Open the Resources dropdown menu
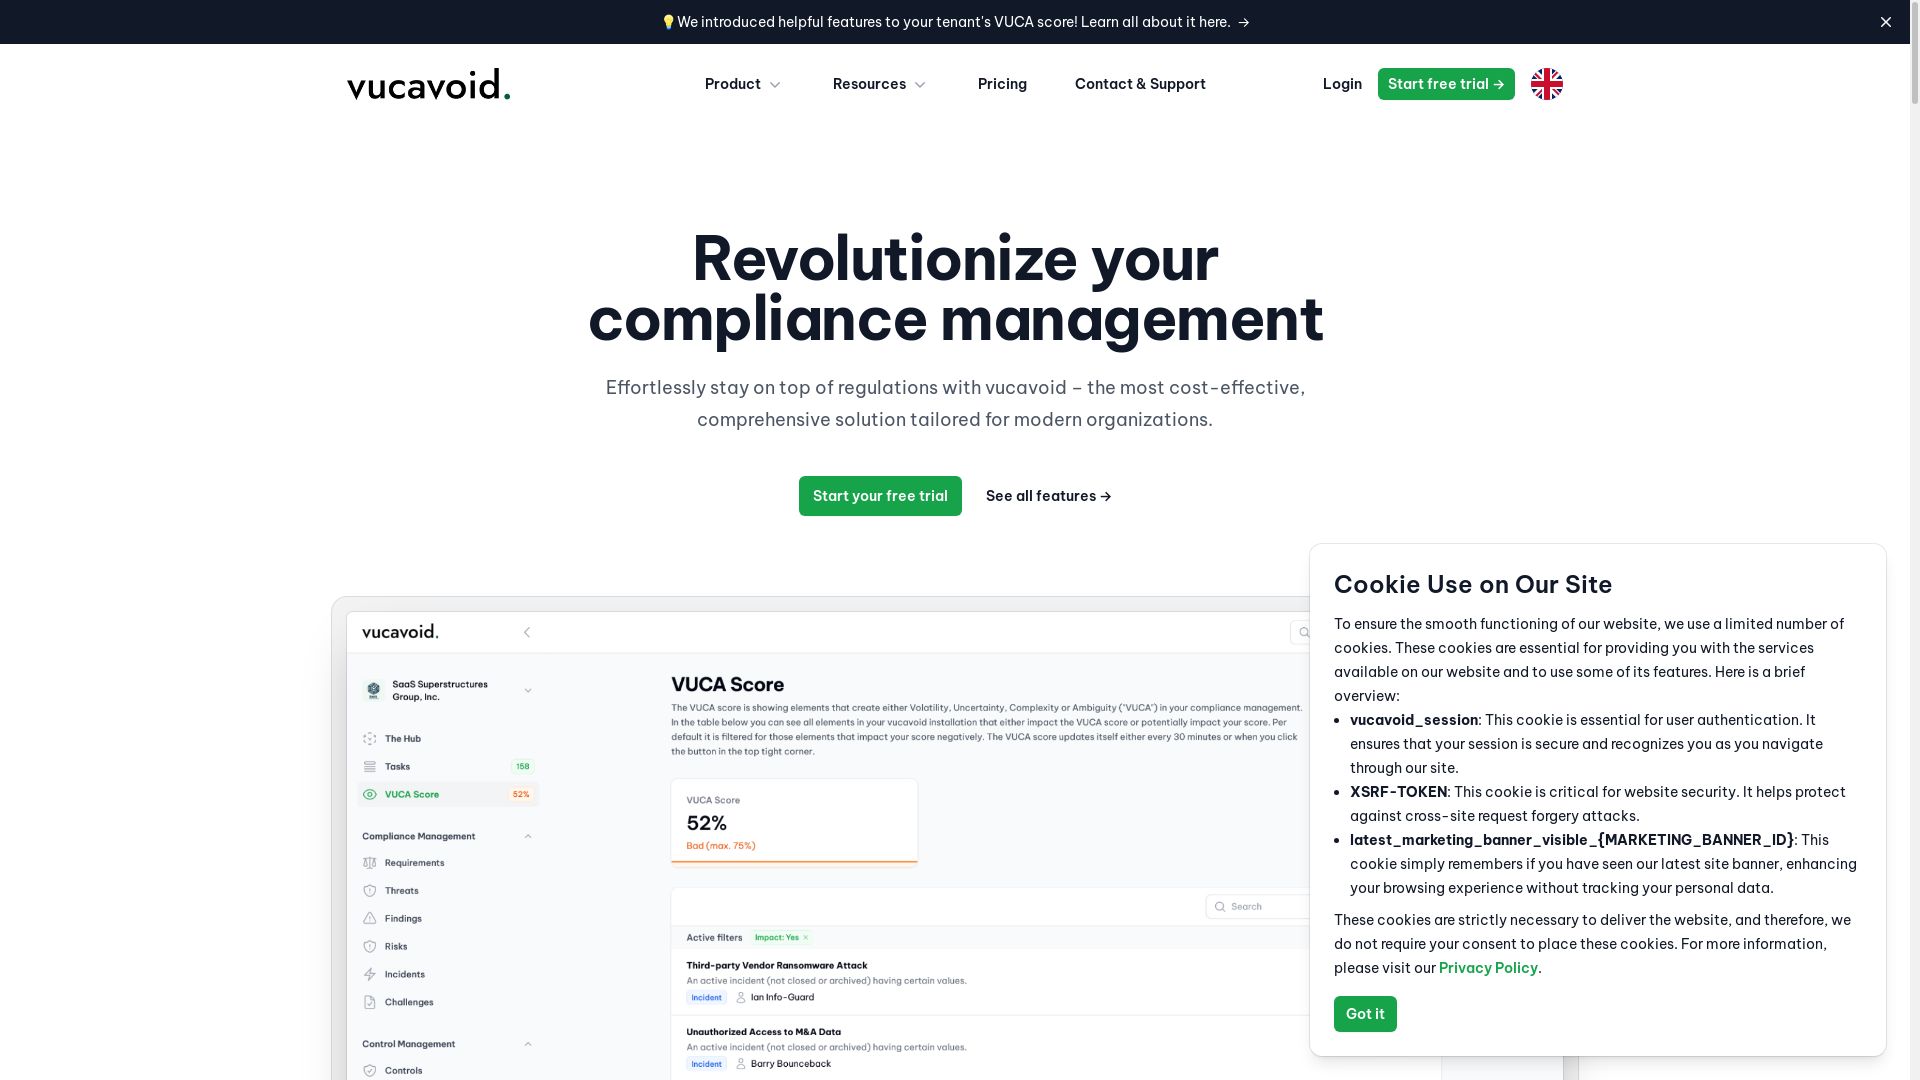 pos(877,83)
